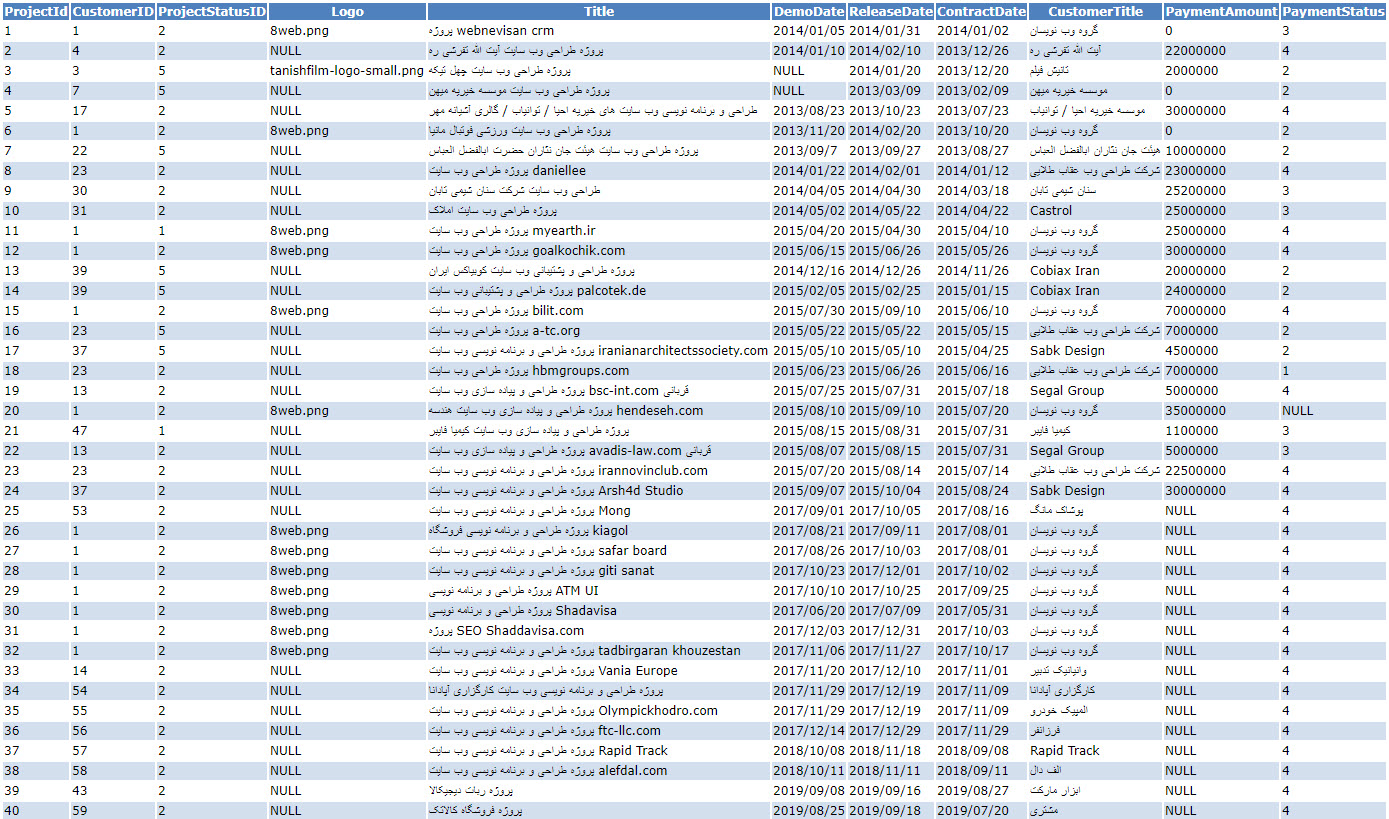Click the CustomerTitle column header

coord(1095,12)
